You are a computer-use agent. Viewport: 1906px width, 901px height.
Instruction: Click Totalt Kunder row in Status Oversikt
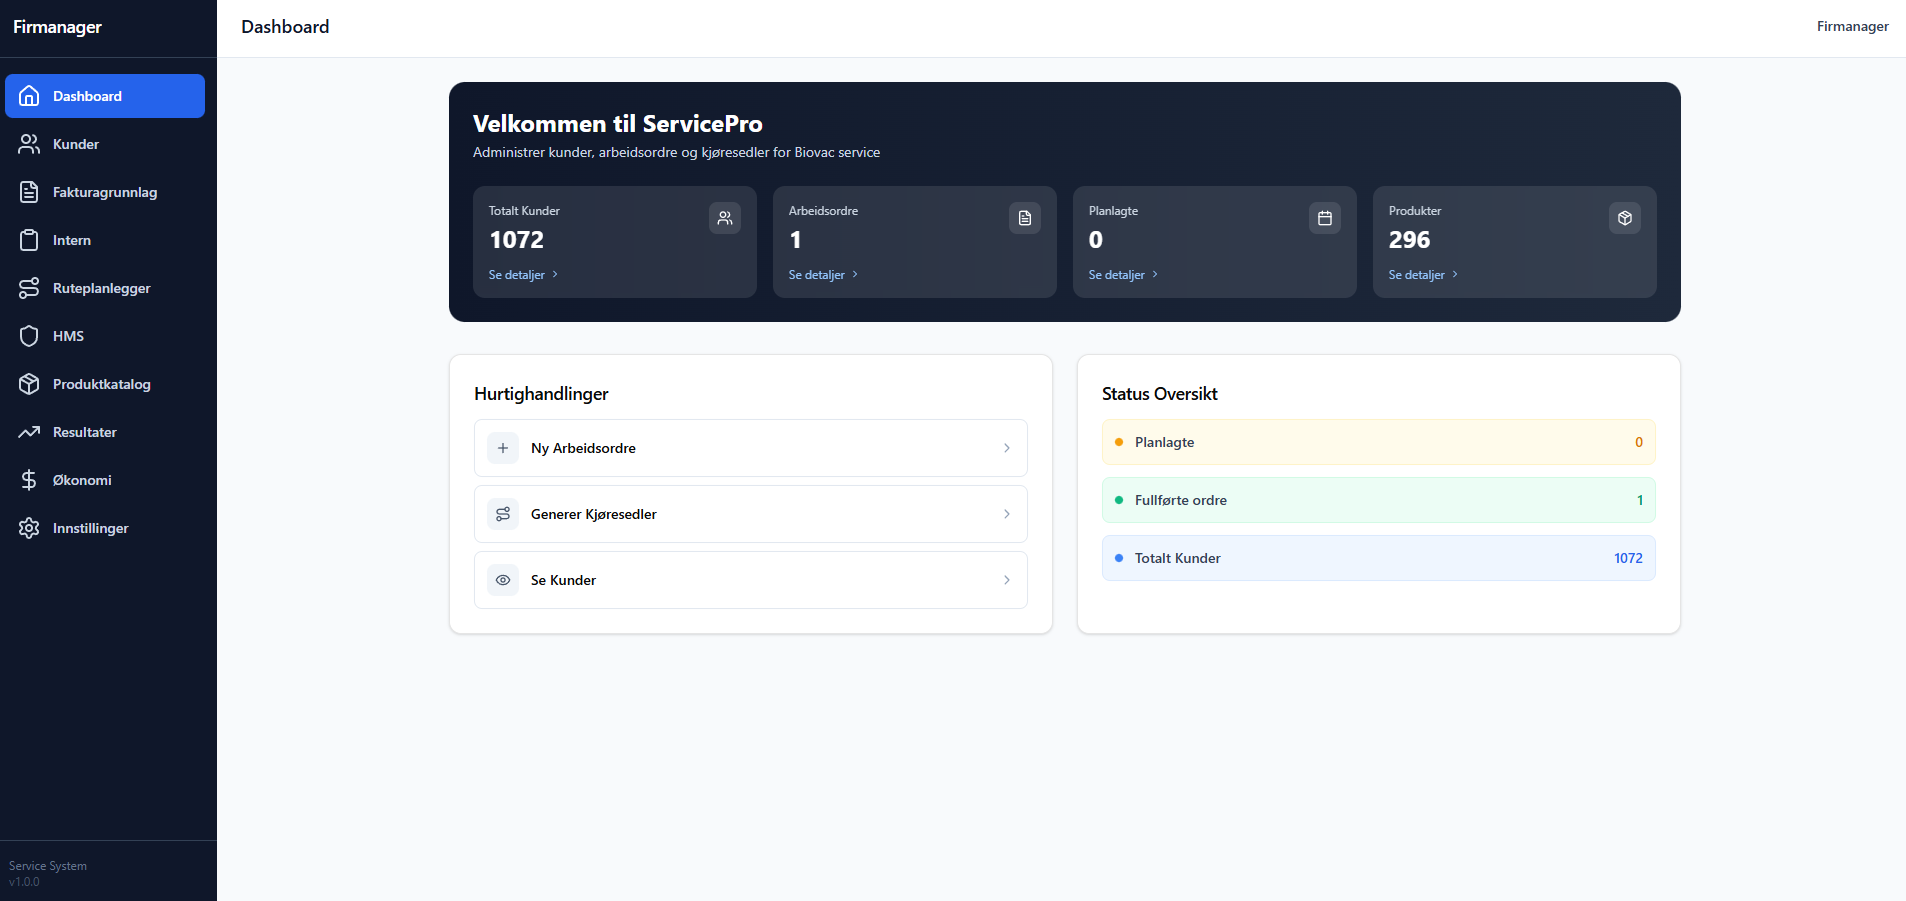point(1379,558)
